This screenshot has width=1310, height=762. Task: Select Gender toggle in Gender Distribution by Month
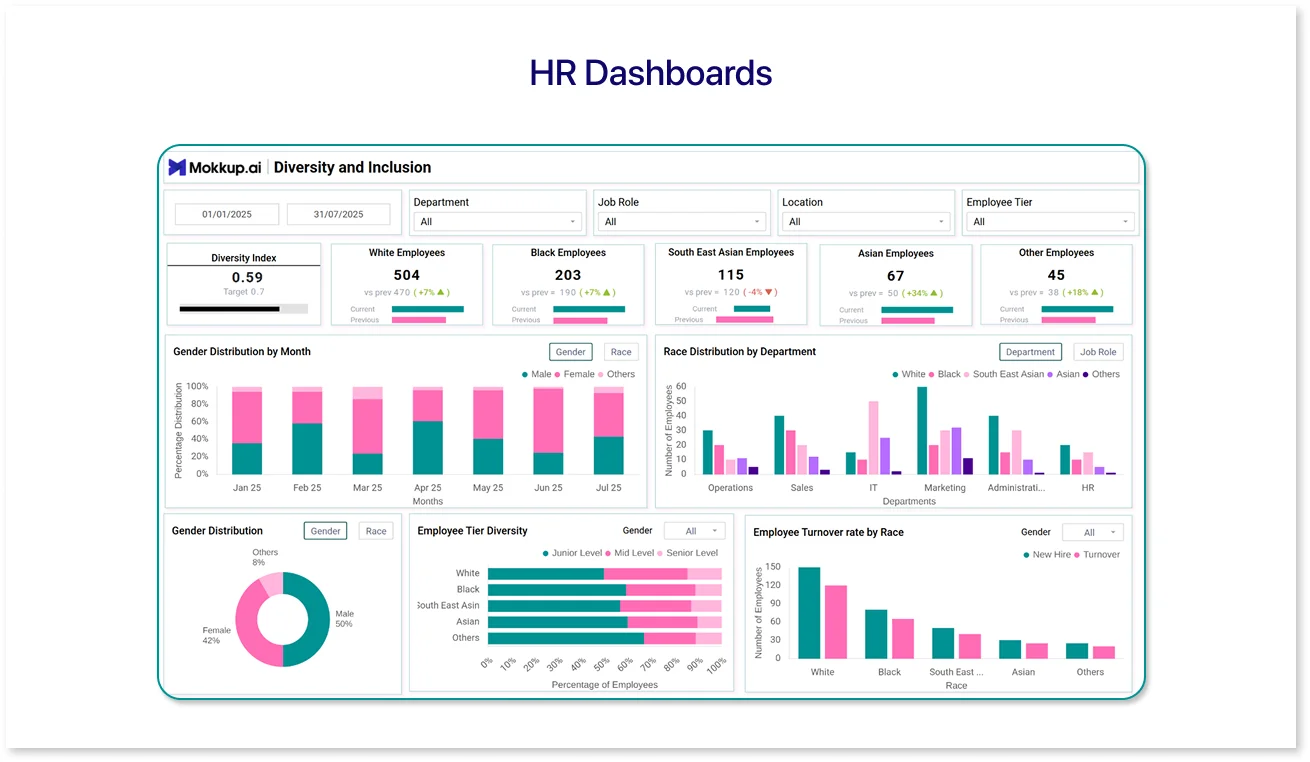point(571,352)
